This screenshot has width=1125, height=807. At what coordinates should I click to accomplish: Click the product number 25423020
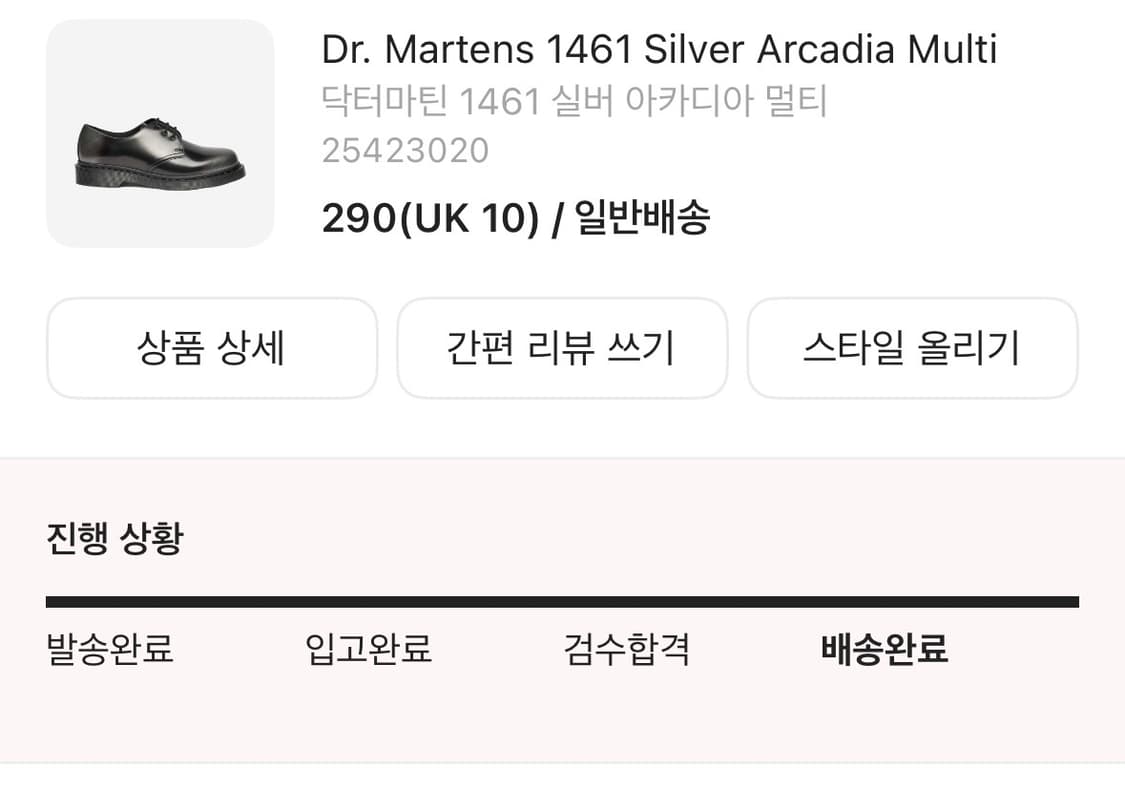coord(403,150)
